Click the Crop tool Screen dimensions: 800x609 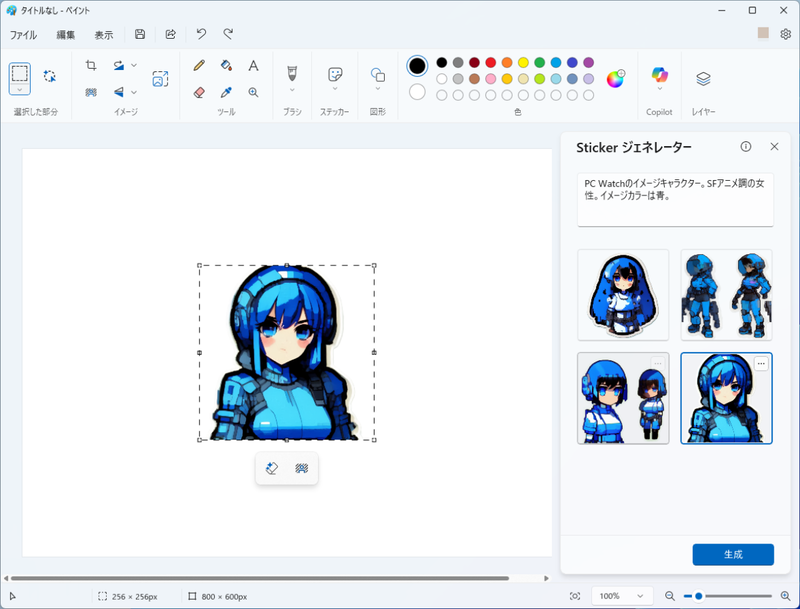(x=92, y=65)
